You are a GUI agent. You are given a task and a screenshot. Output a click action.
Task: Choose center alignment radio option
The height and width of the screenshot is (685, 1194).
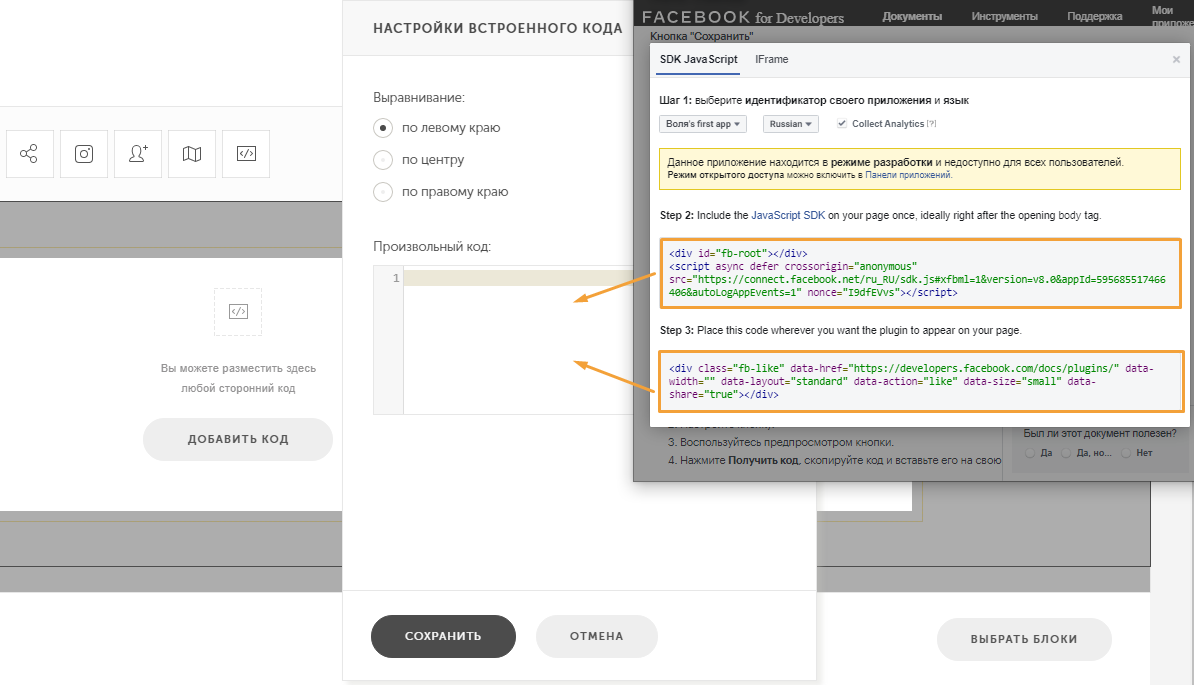coord(383,160)
